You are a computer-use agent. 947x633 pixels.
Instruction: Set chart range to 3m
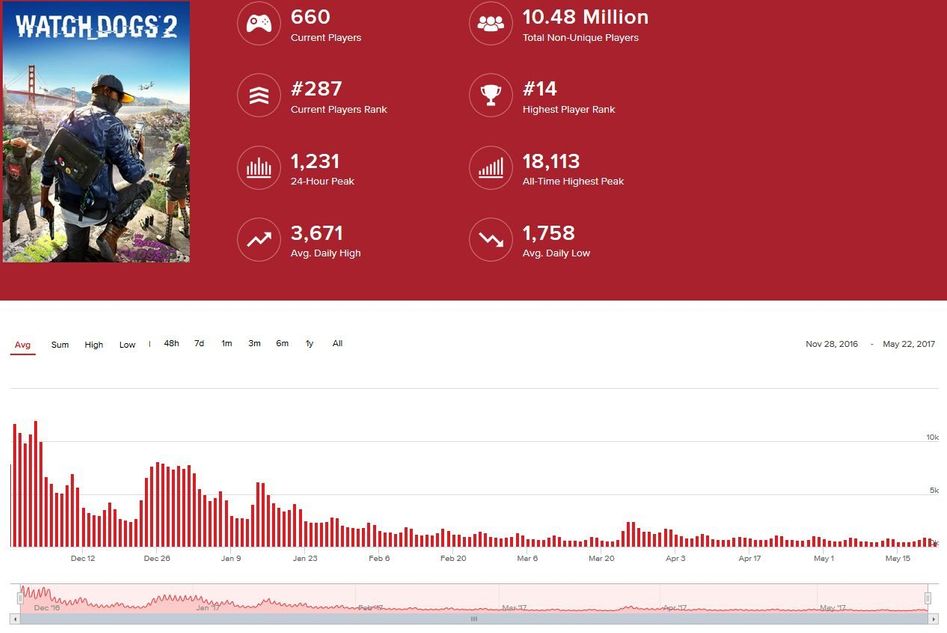pyautogui.click(x=254, y=343)
